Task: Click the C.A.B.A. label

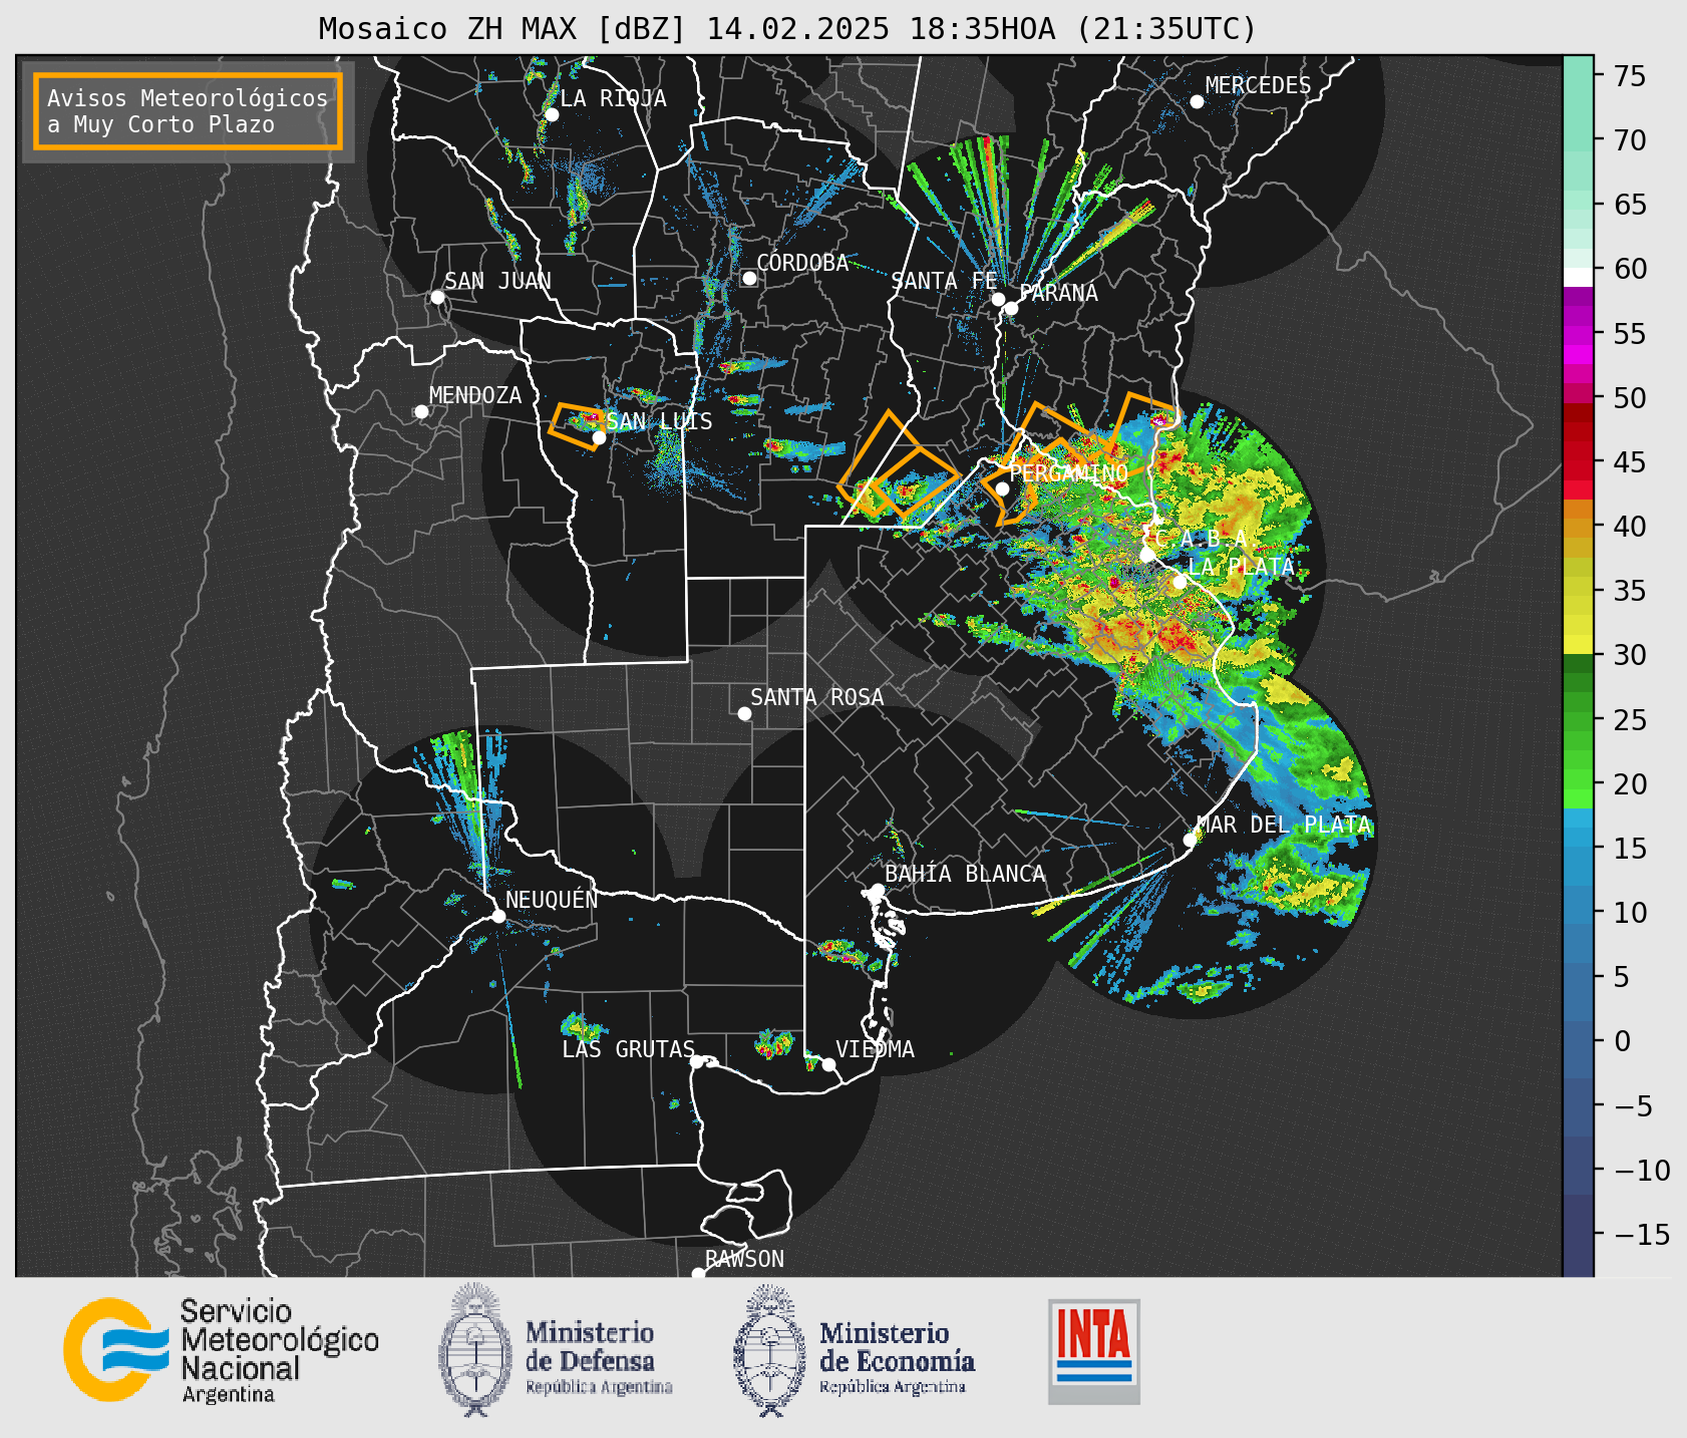Action: pyautogui.click(x=1201, y=539)
